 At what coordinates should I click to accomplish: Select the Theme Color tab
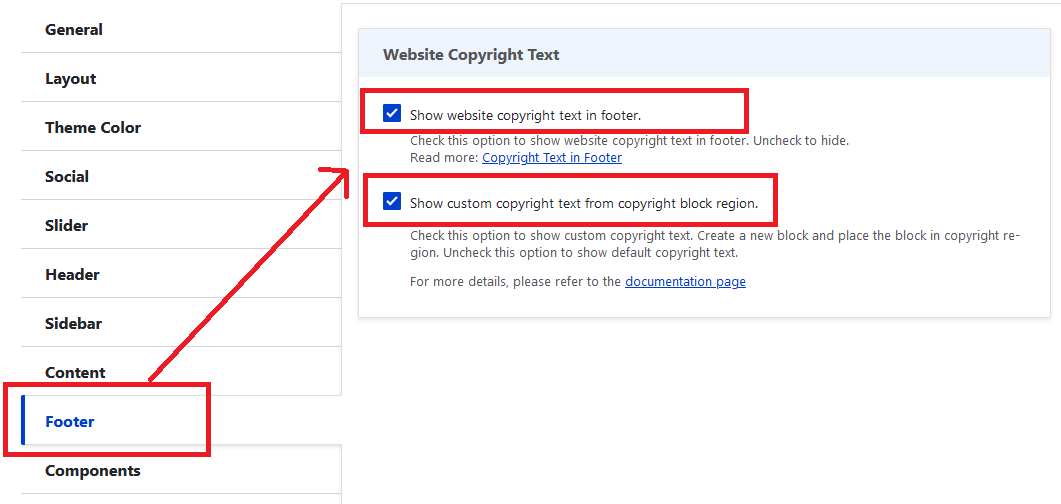coord(93,128)
